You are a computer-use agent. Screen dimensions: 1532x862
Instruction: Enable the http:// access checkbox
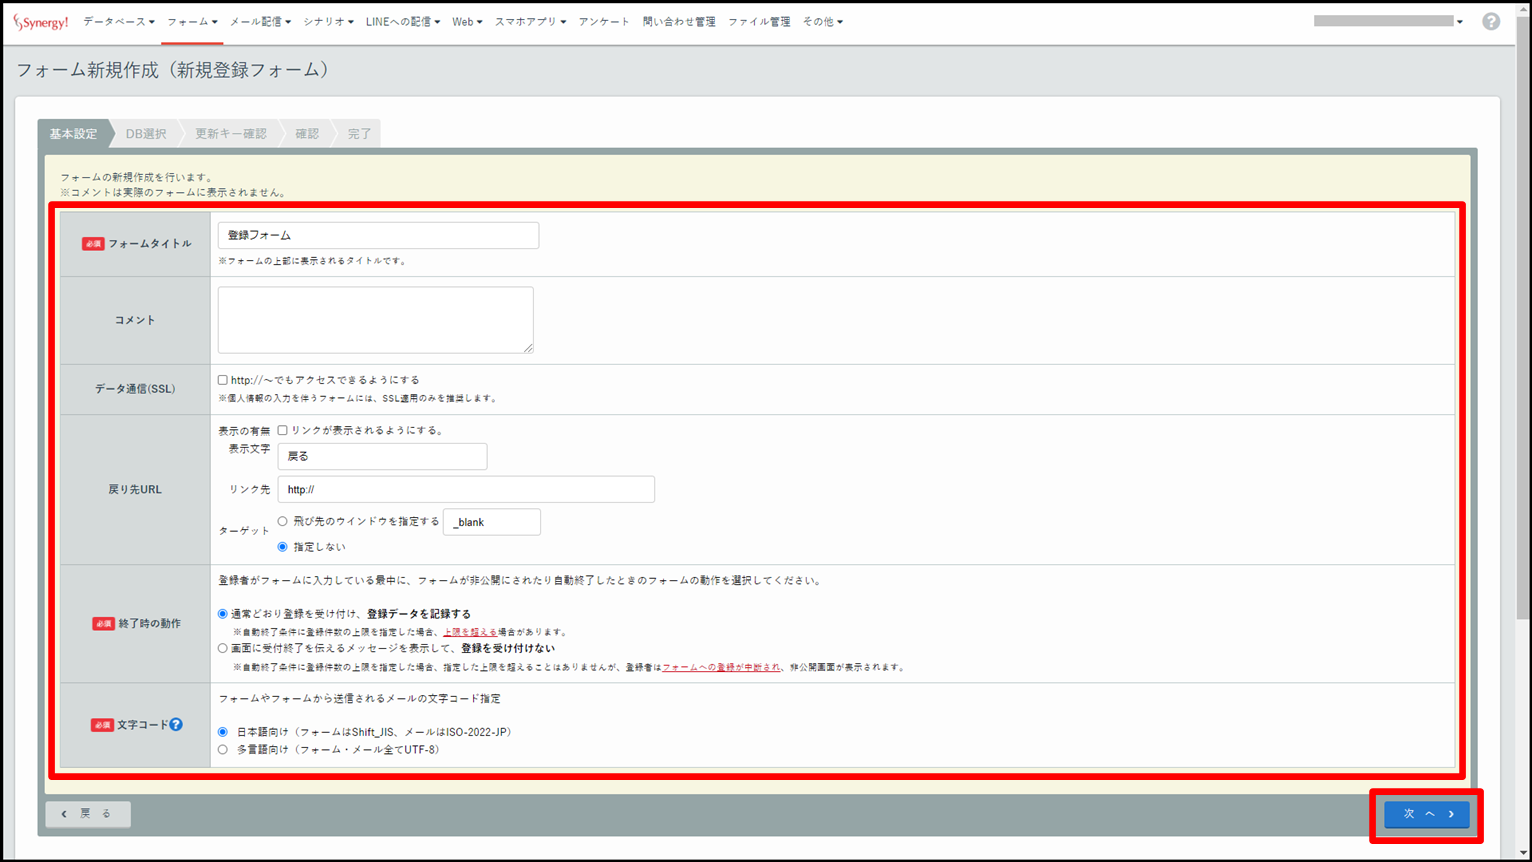coord(223,380)
